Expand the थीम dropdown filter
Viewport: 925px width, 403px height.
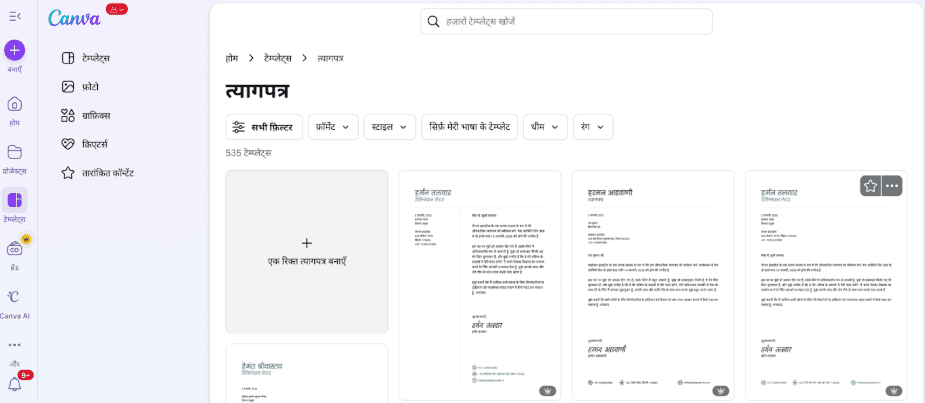(x=545, y=127)
